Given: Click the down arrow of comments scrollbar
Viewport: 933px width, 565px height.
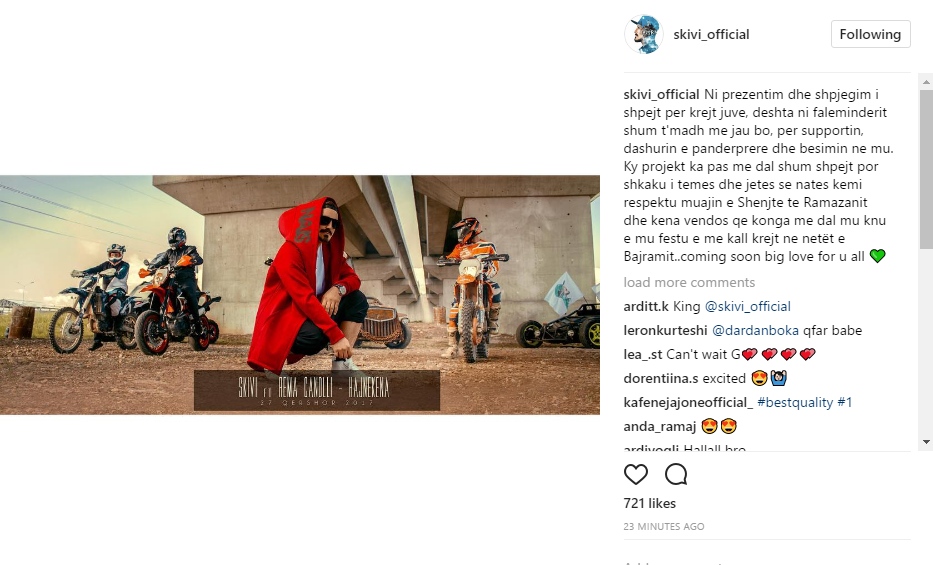Looking at the screenshot, I should pos(926,442).
